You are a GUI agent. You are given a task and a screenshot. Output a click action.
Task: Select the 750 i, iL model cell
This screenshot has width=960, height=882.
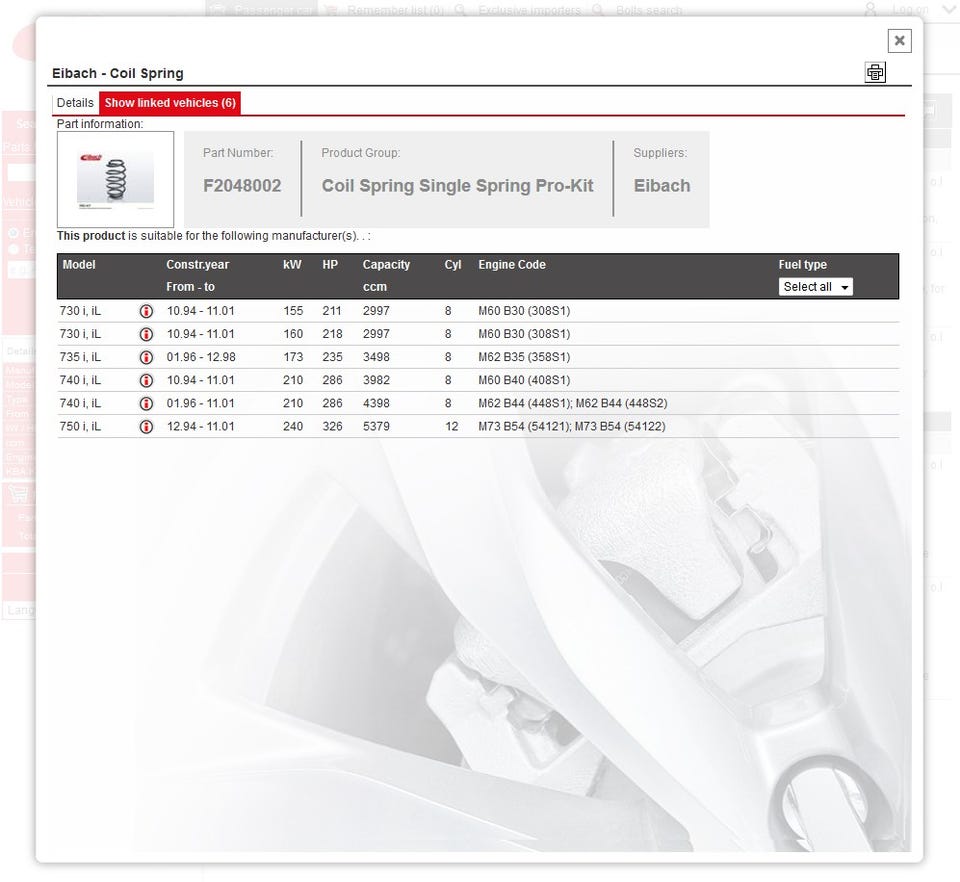80,426
